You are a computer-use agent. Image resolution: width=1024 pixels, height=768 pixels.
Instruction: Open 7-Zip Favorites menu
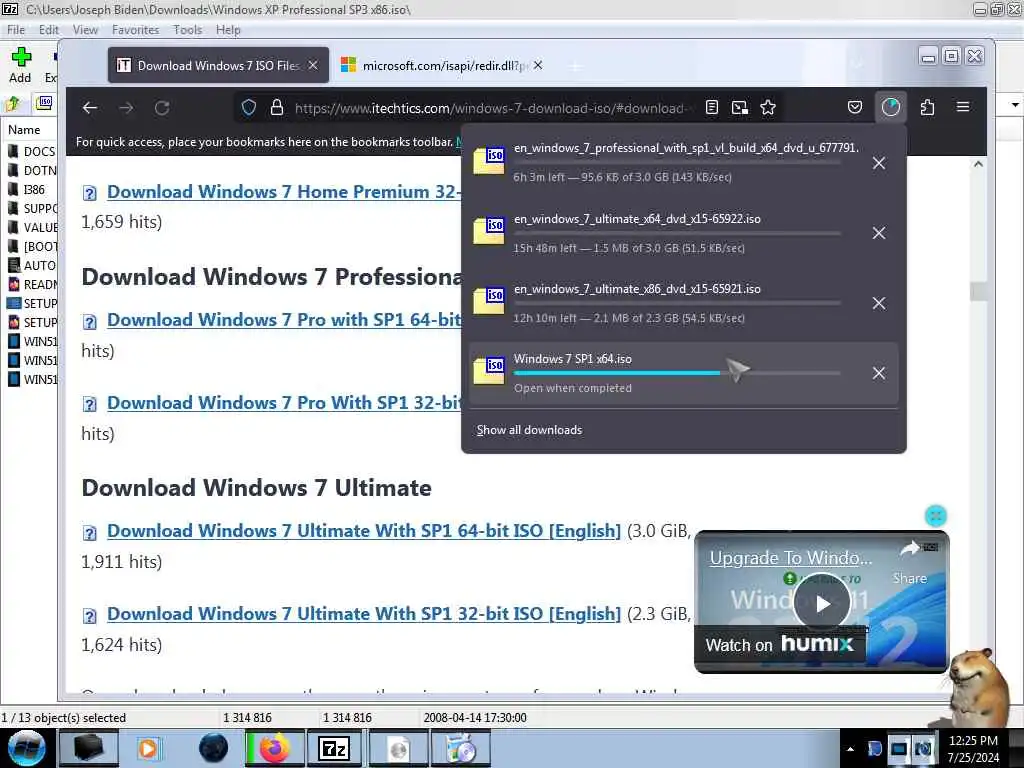coord(135,30)
